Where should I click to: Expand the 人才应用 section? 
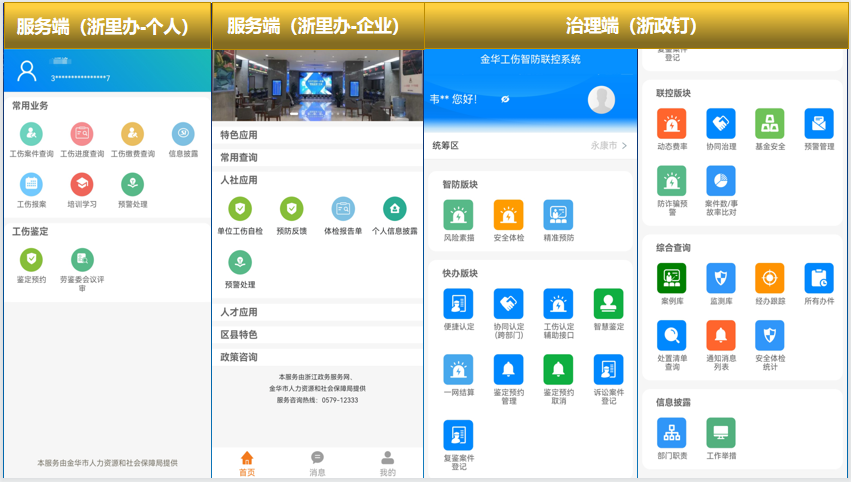pyautogui.click(x=317, y=312)
